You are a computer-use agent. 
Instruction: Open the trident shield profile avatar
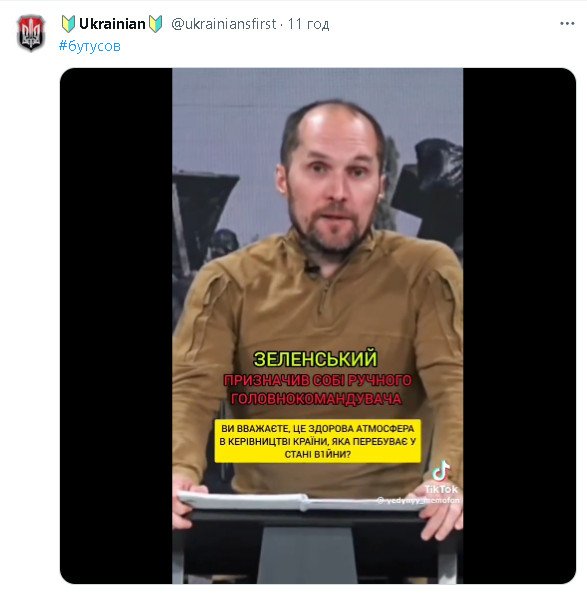pyautogui.click(x=31, y=33)
